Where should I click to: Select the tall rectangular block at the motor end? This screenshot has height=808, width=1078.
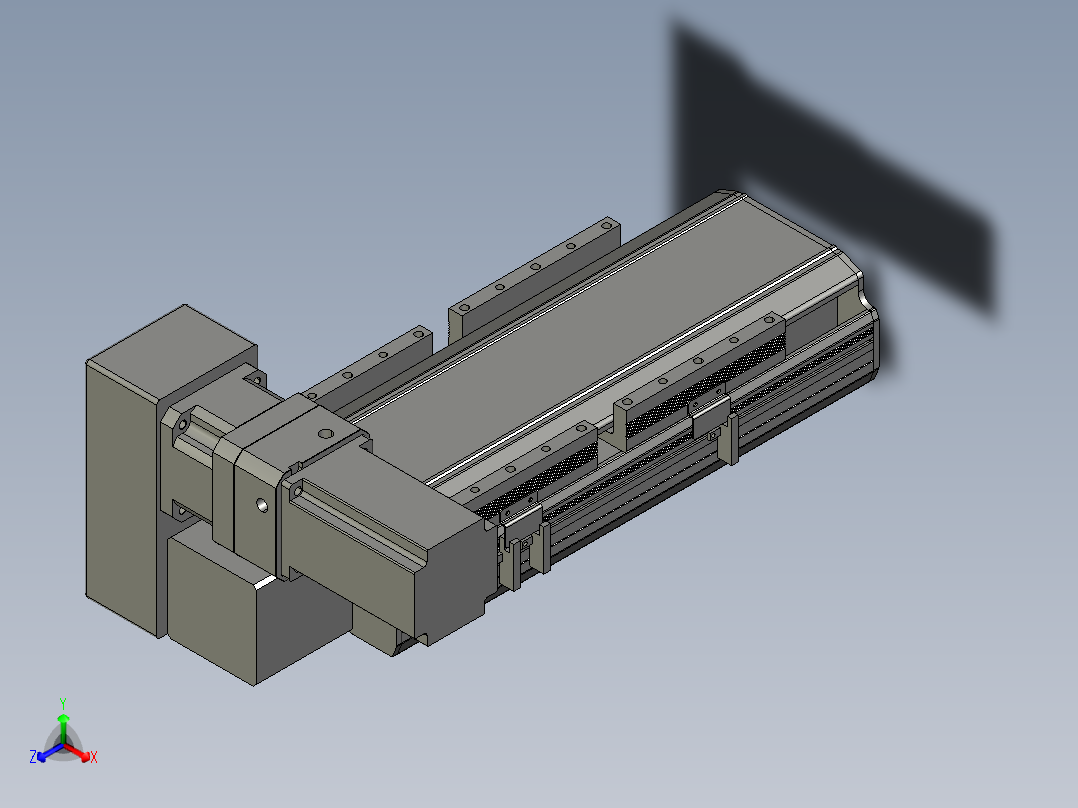[x=124, y=481]
